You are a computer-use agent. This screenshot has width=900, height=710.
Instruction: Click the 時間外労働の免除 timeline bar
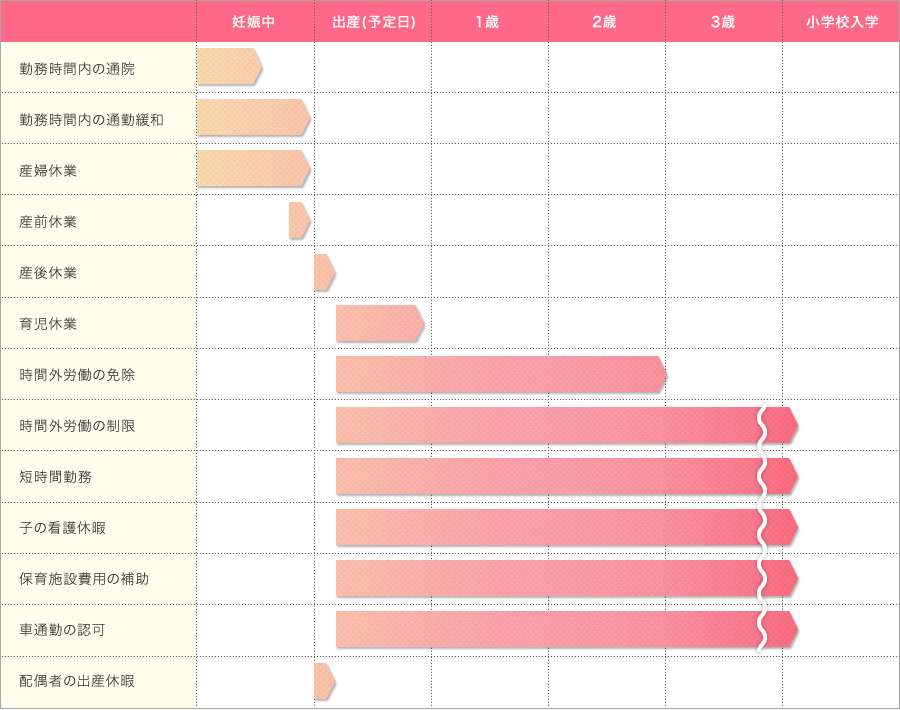click(x=502, y=374)
